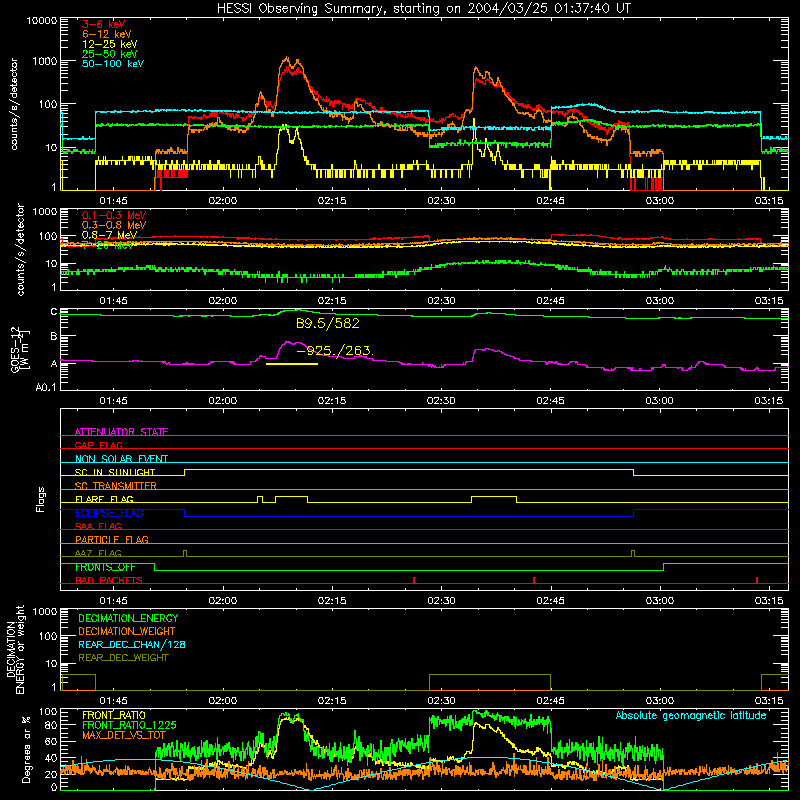Select the orange 6-12 keV legend label
This screenshot has width=800, height=800.
(106, 34)
